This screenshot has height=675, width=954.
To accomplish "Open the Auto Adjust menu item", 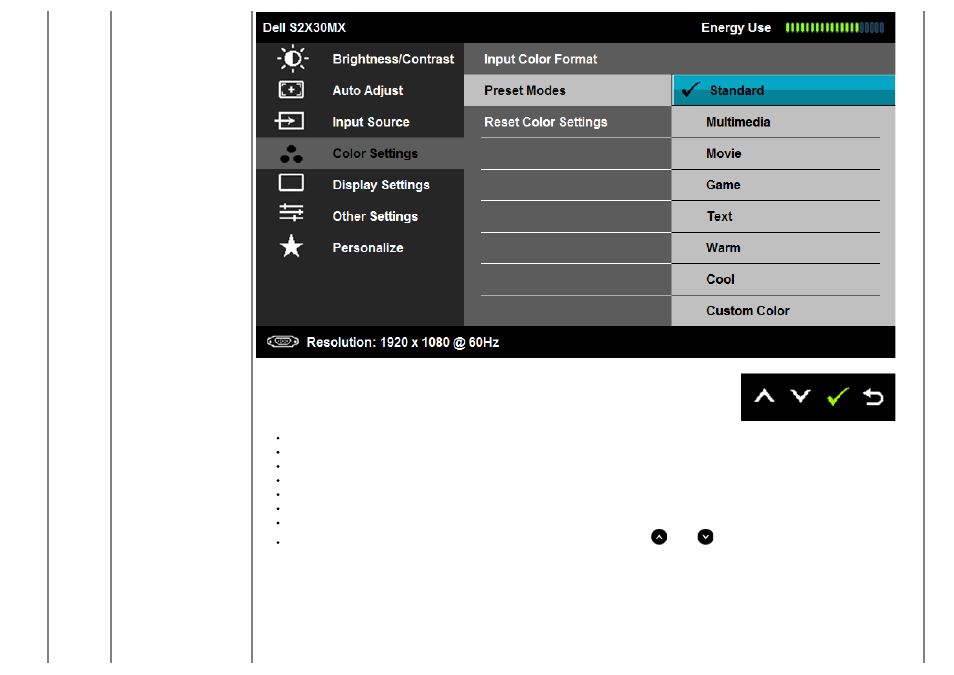I will 360,90.
